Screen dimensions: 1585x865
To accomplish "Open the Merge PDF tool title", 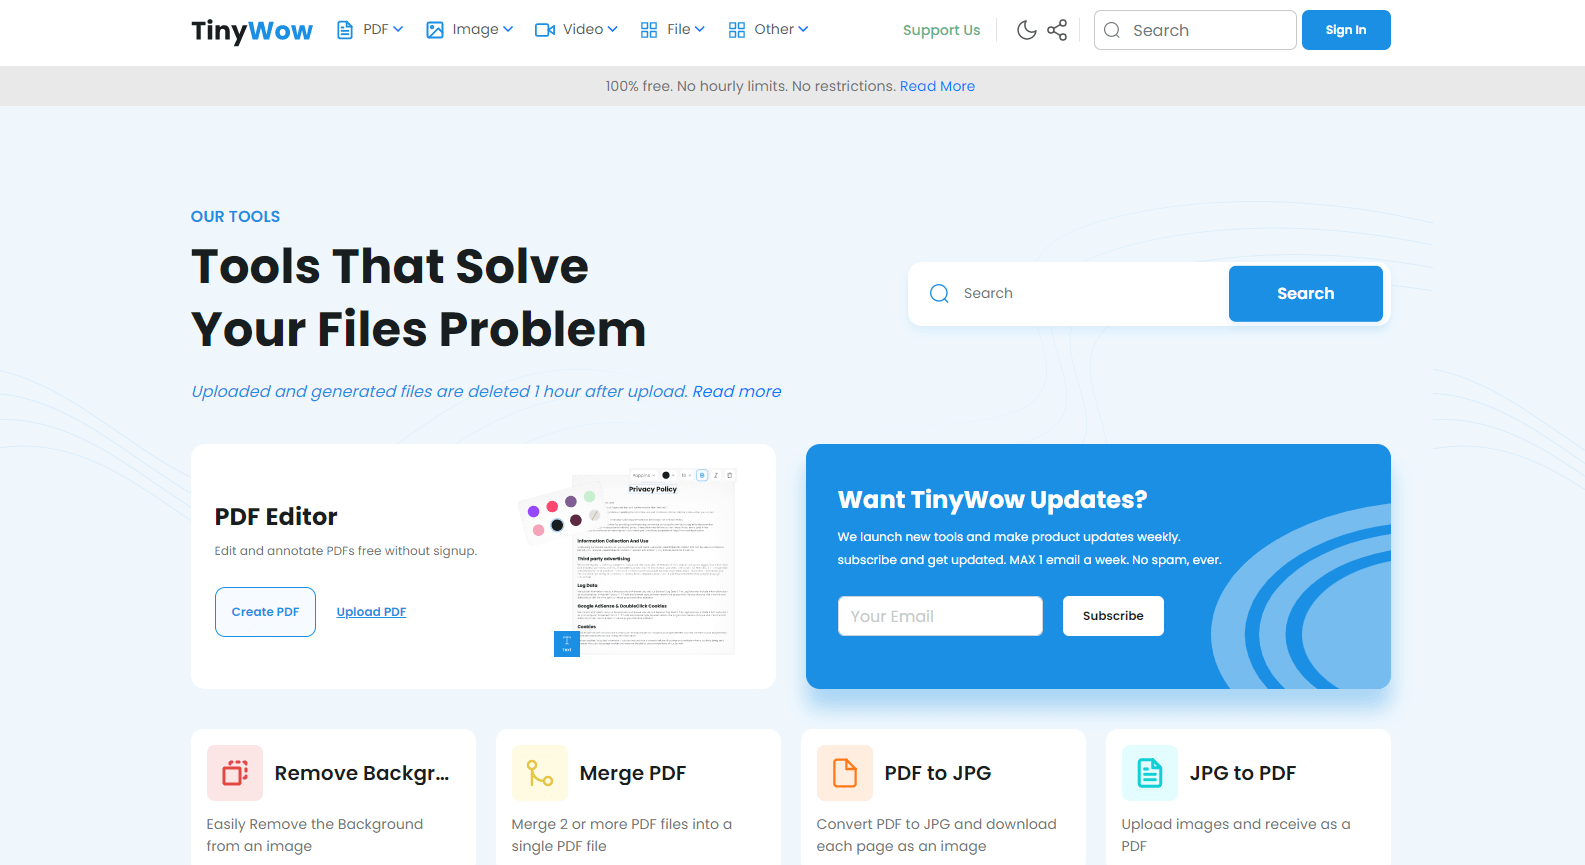I will click(633, 773).
